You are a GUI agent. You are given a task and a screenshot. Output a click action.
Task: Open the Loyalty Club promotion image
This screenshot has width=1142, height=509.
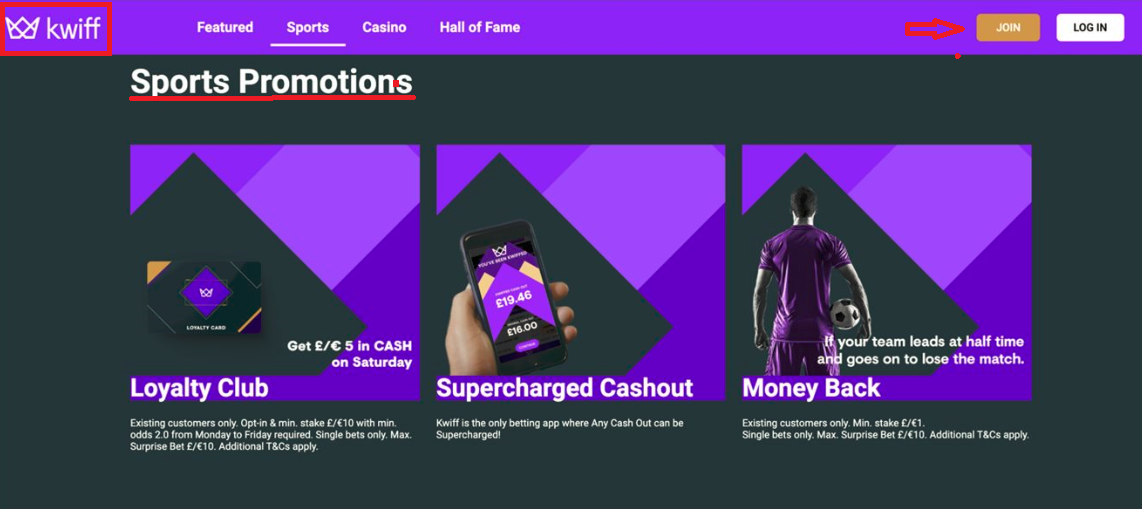[x=275, y=272]
